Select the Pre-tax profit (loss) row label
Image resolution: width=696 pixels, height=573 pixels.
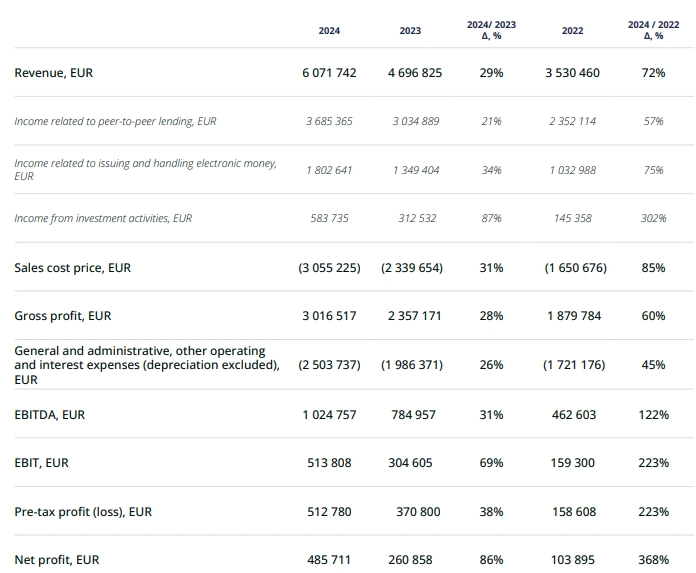click(83, 512)
